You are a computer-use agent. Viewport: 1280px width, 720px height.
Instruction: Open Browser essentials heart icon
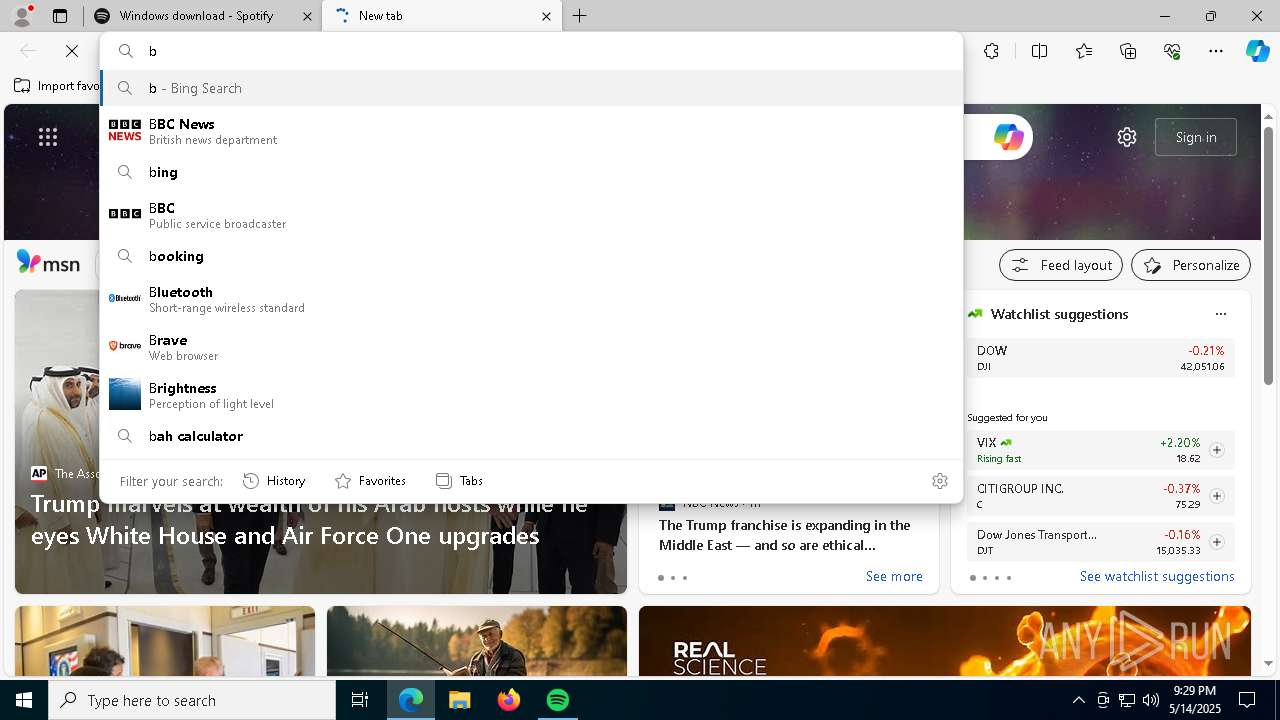point(1172,51)
